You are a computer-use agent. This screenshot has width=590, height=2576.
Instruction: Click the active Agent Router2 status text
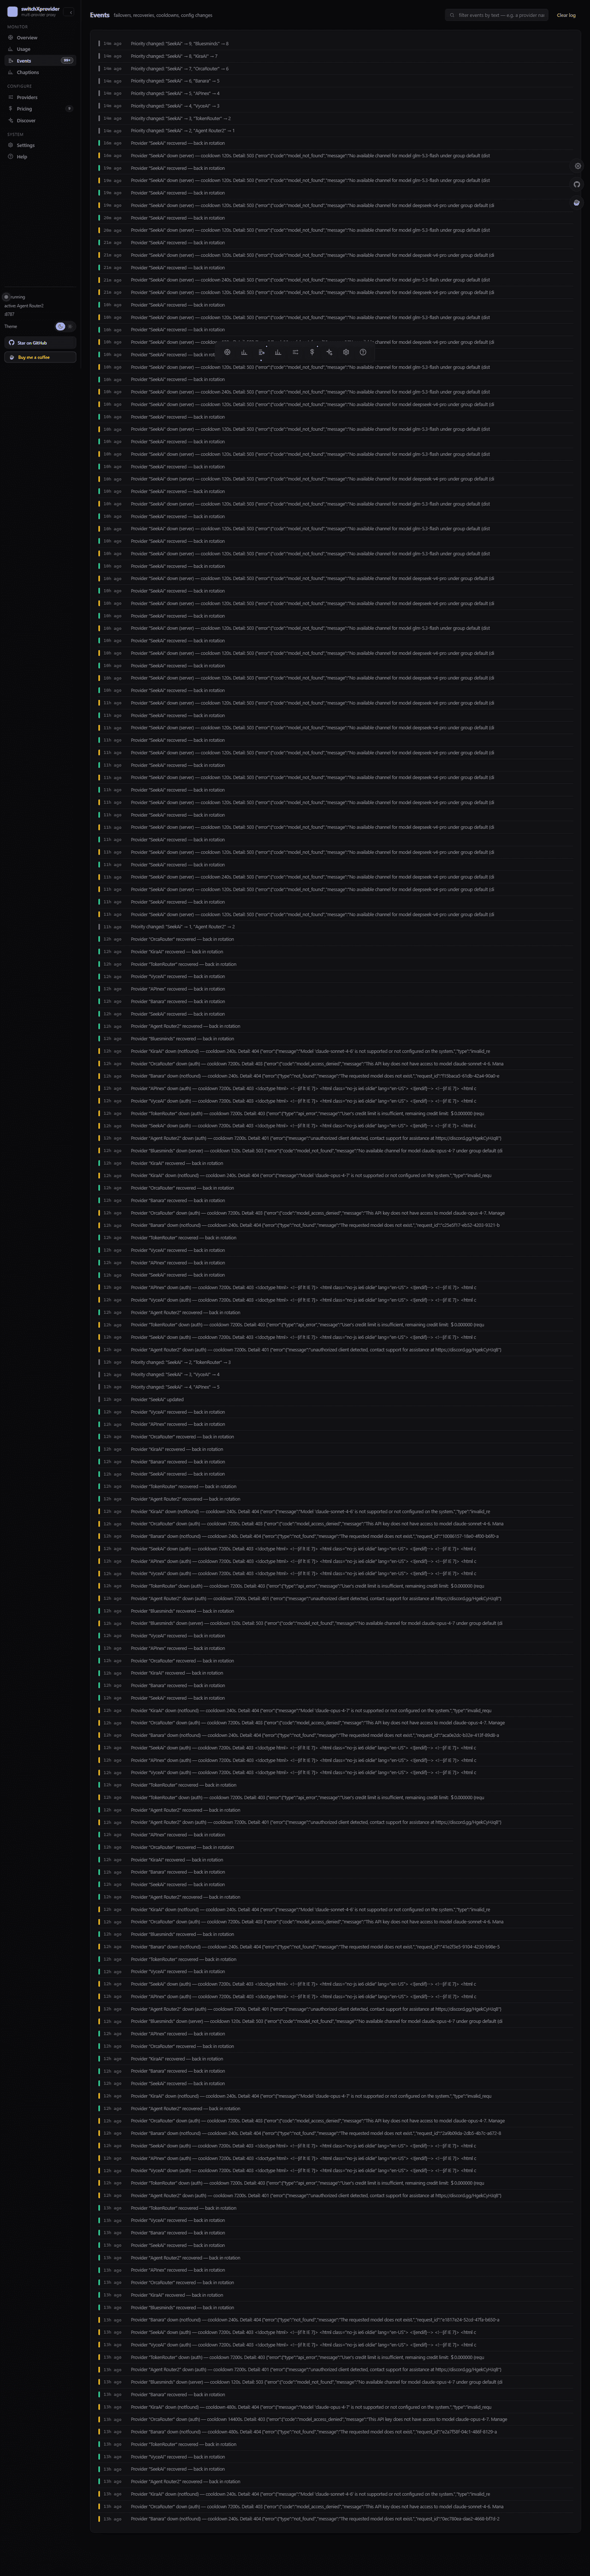point(24,306)
